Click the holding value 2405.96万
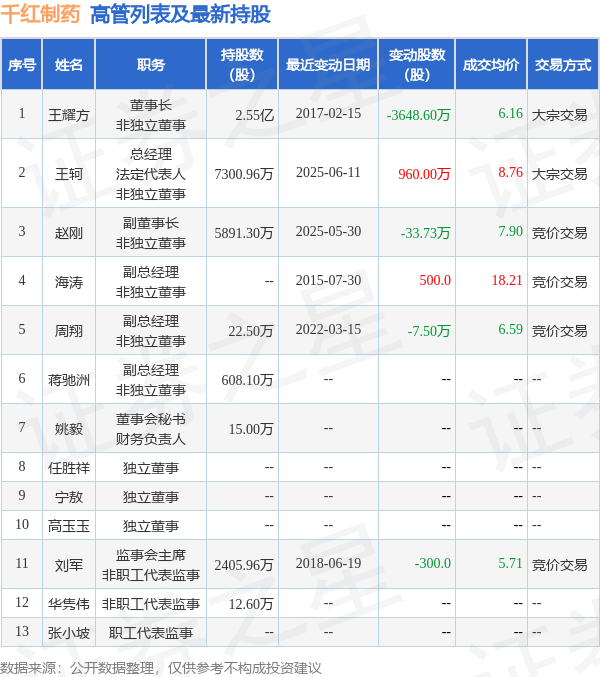The width and height of the screenshot is (600, 677). [244, 565]
